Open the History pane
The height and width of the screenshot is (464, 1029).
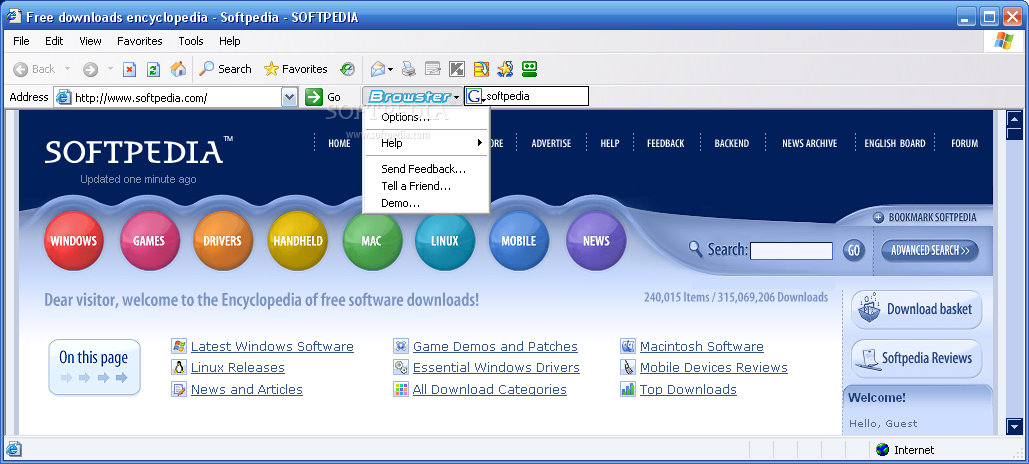pos(347,69)
